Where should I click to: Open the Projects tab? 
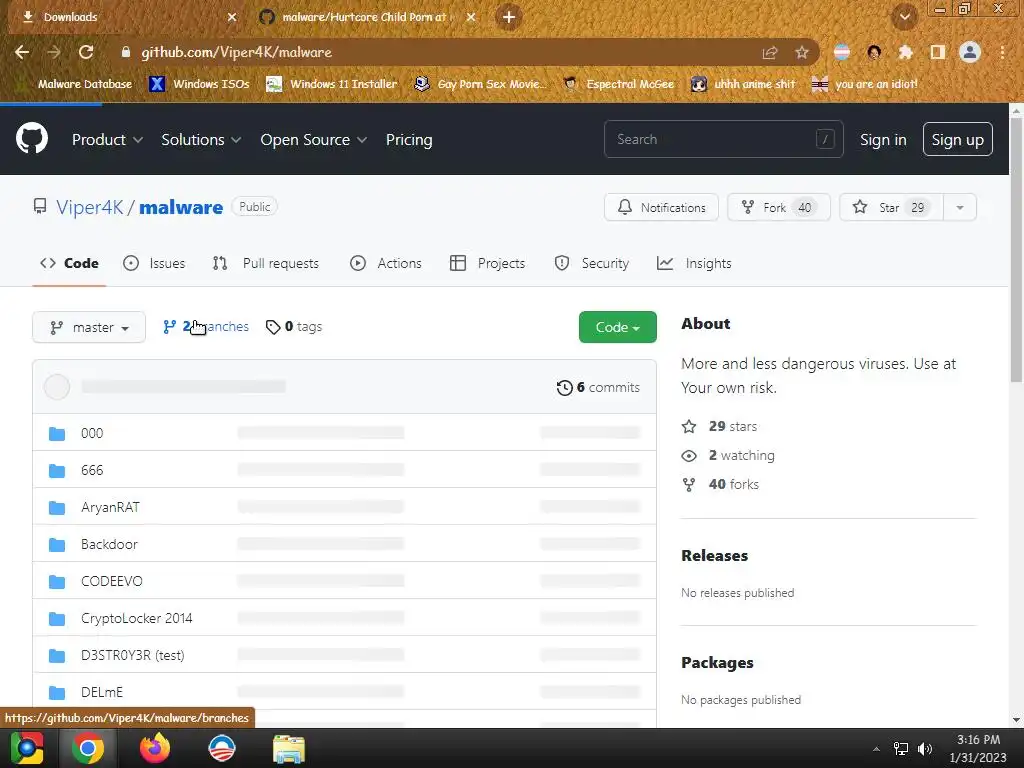pyautogui.click(x=488, y=263)
